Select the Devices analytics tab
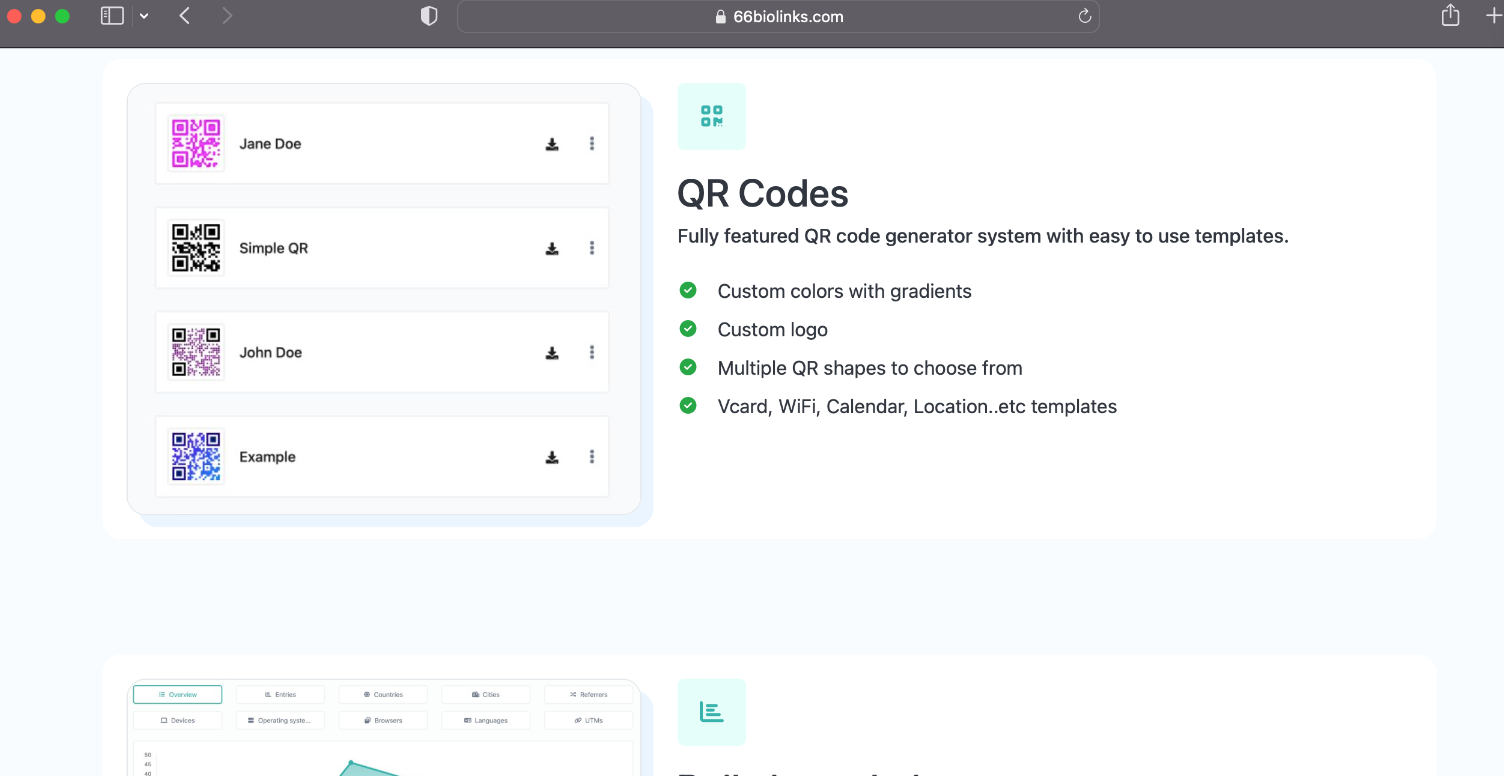Image resolution: width=1504 pixels, height=776 pixels. [x=177, y=720]
